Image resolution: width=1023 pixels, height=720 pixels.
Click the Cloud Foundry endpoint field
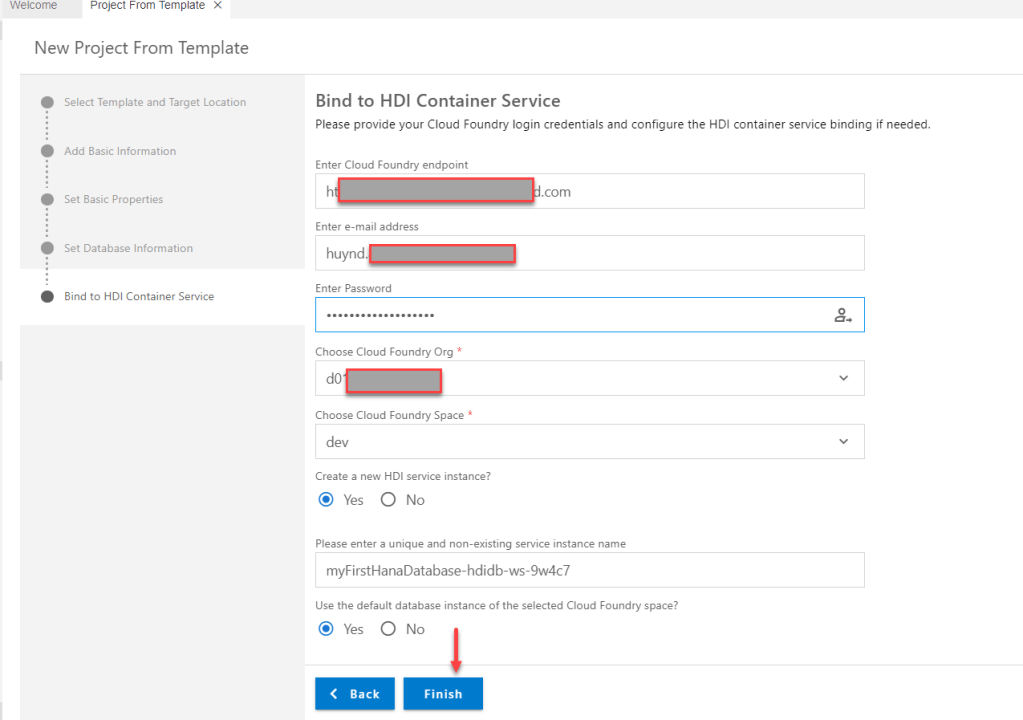pyautogui.click(x=700, y=191)
